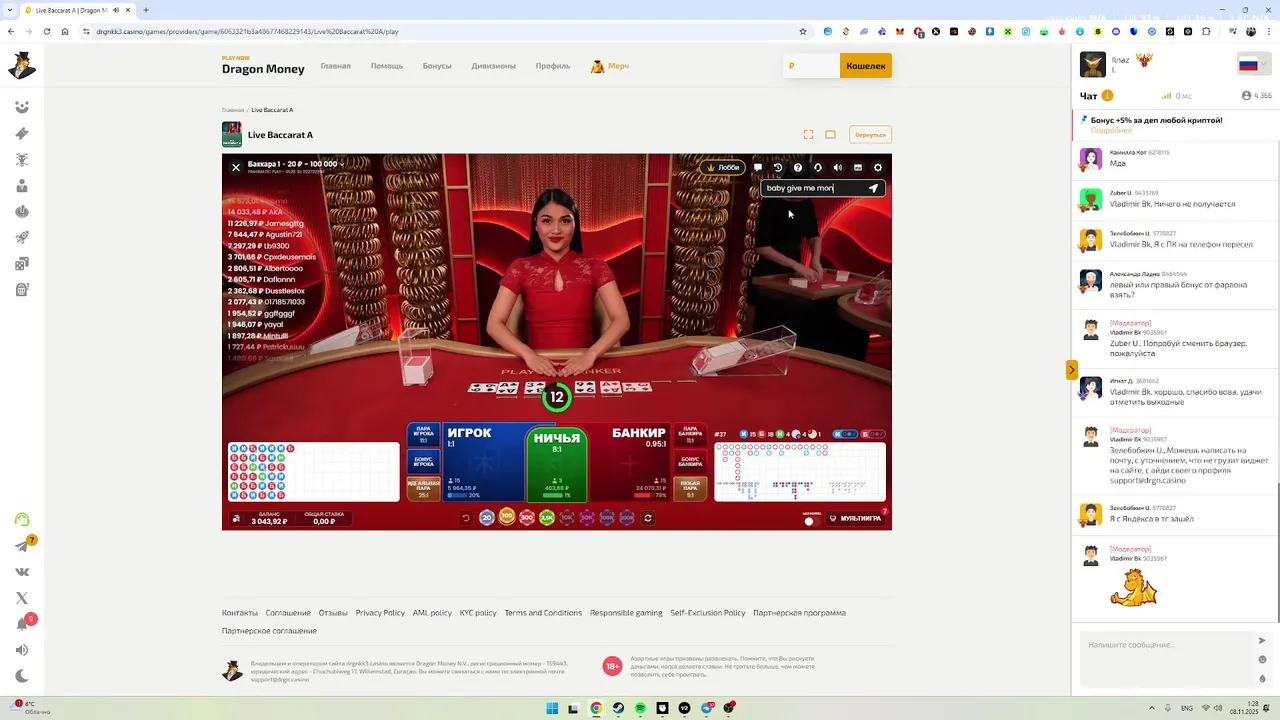The height and width of the screenshot is (720, 1280).
Task: Open game settings gear icon
Action: click(878, 168)
